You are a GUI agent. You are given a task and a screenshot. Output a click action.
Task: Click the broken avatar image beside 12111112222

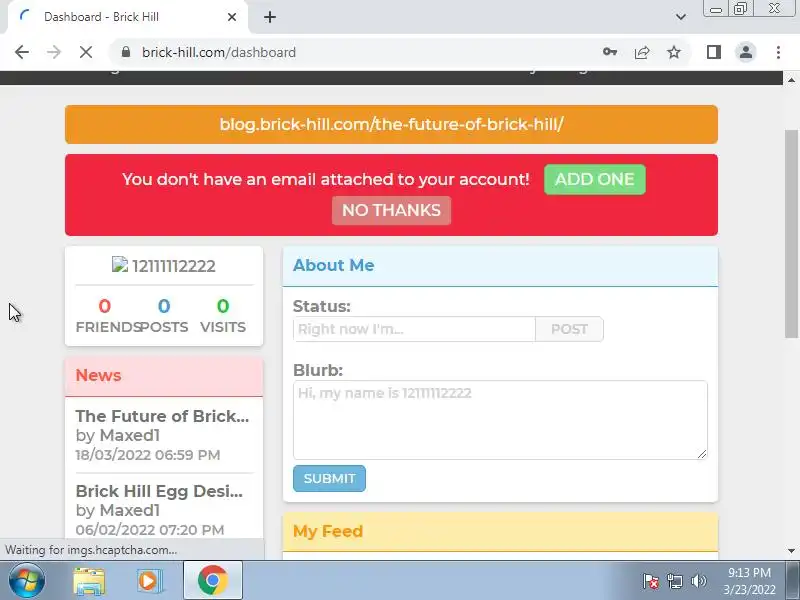pos(120,265)
